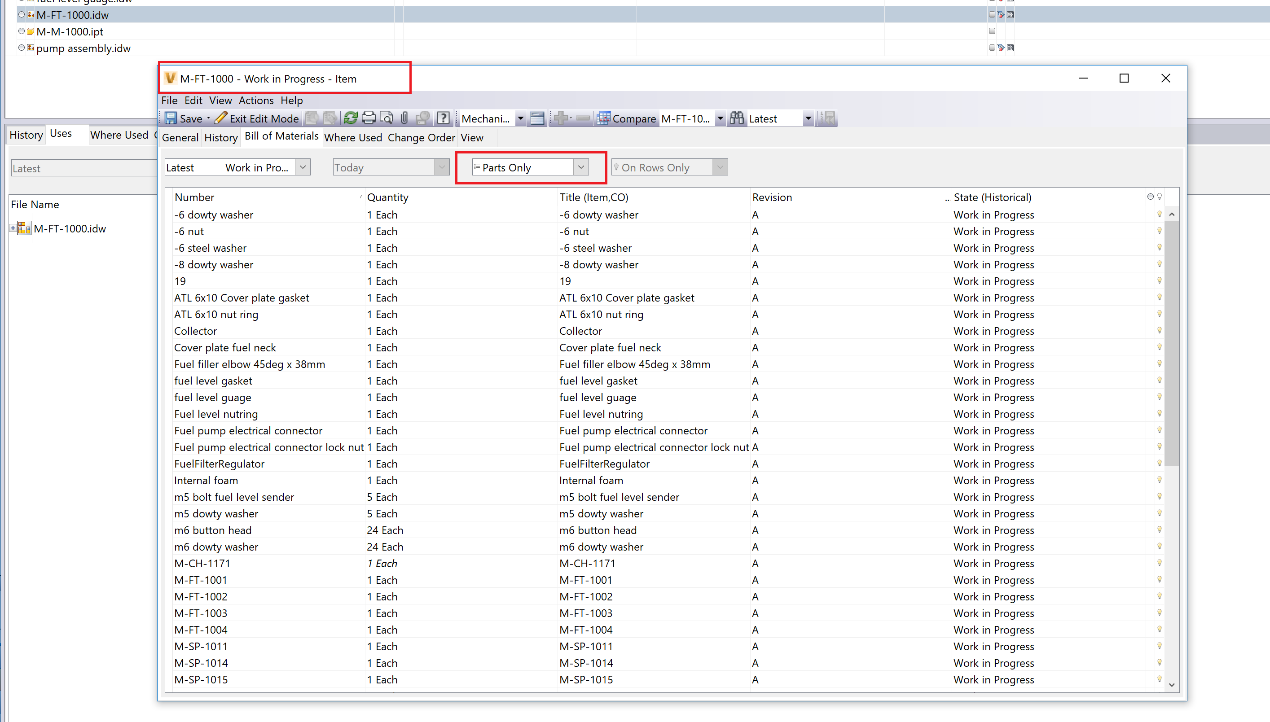Click the layout icon right of the Mechani... dropdown
This screenshot has height=722, width=1270.
coord(537,118)
